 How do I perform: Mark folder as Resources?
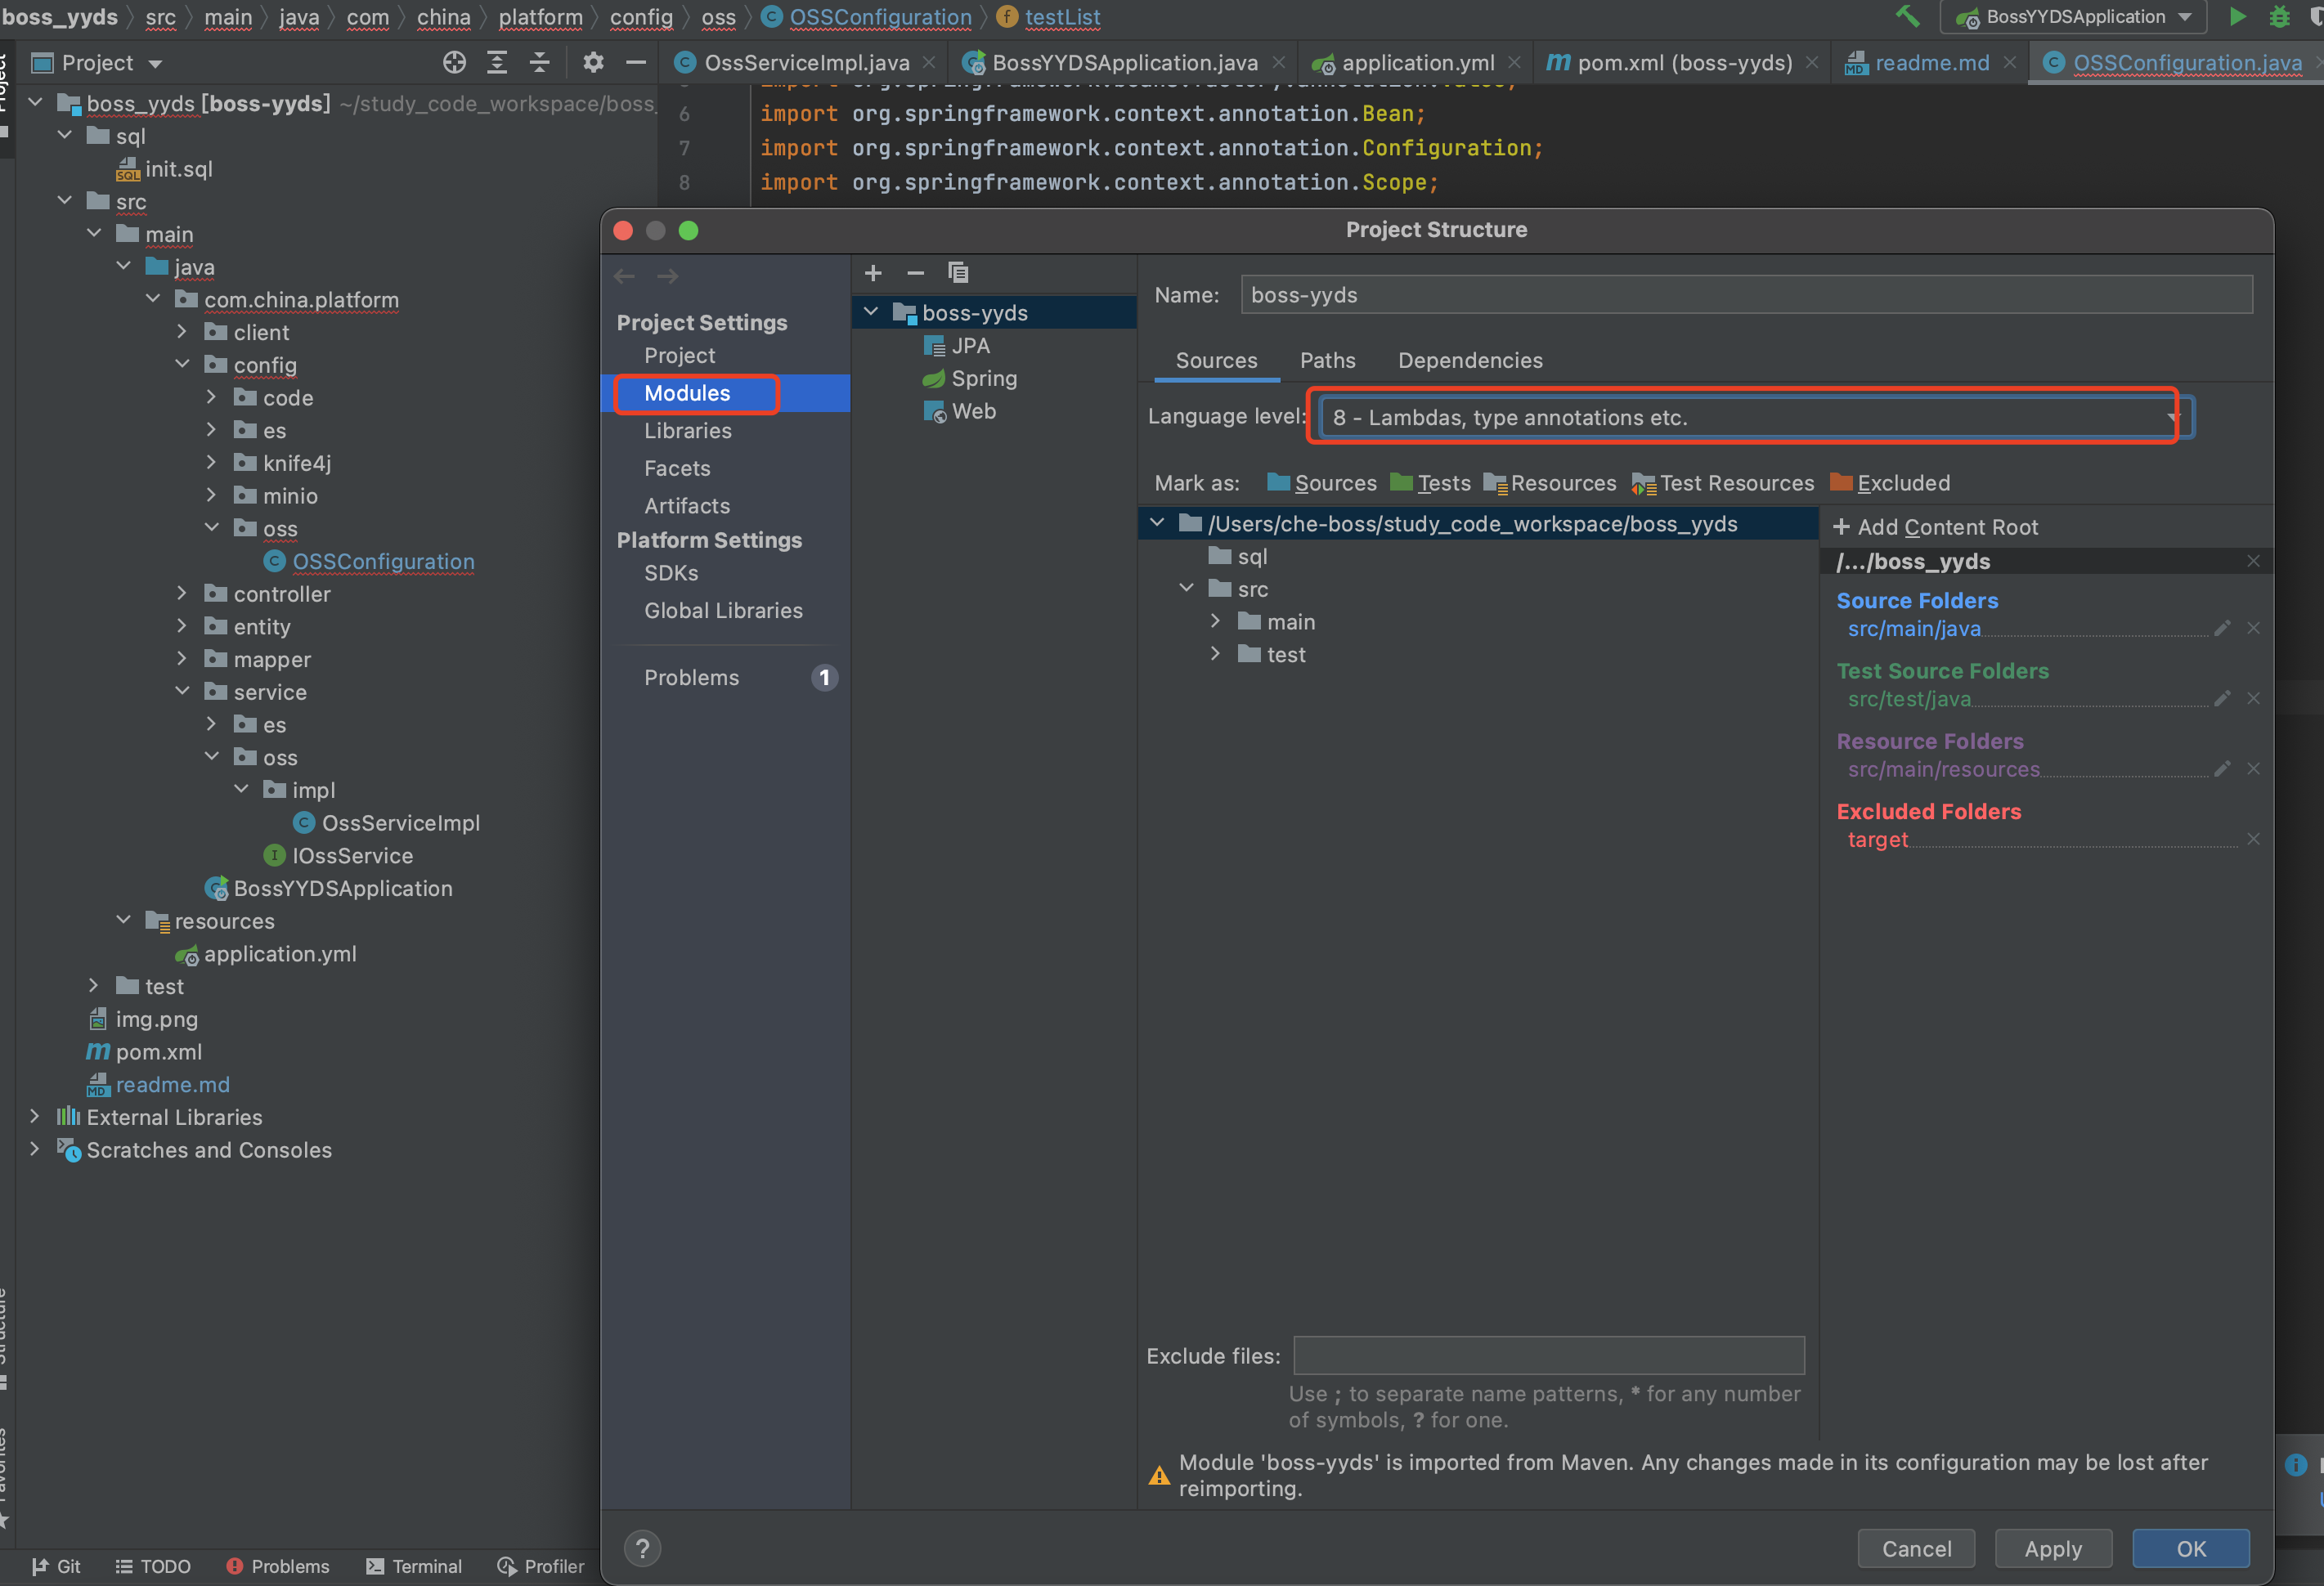(x=1550, y=483)
